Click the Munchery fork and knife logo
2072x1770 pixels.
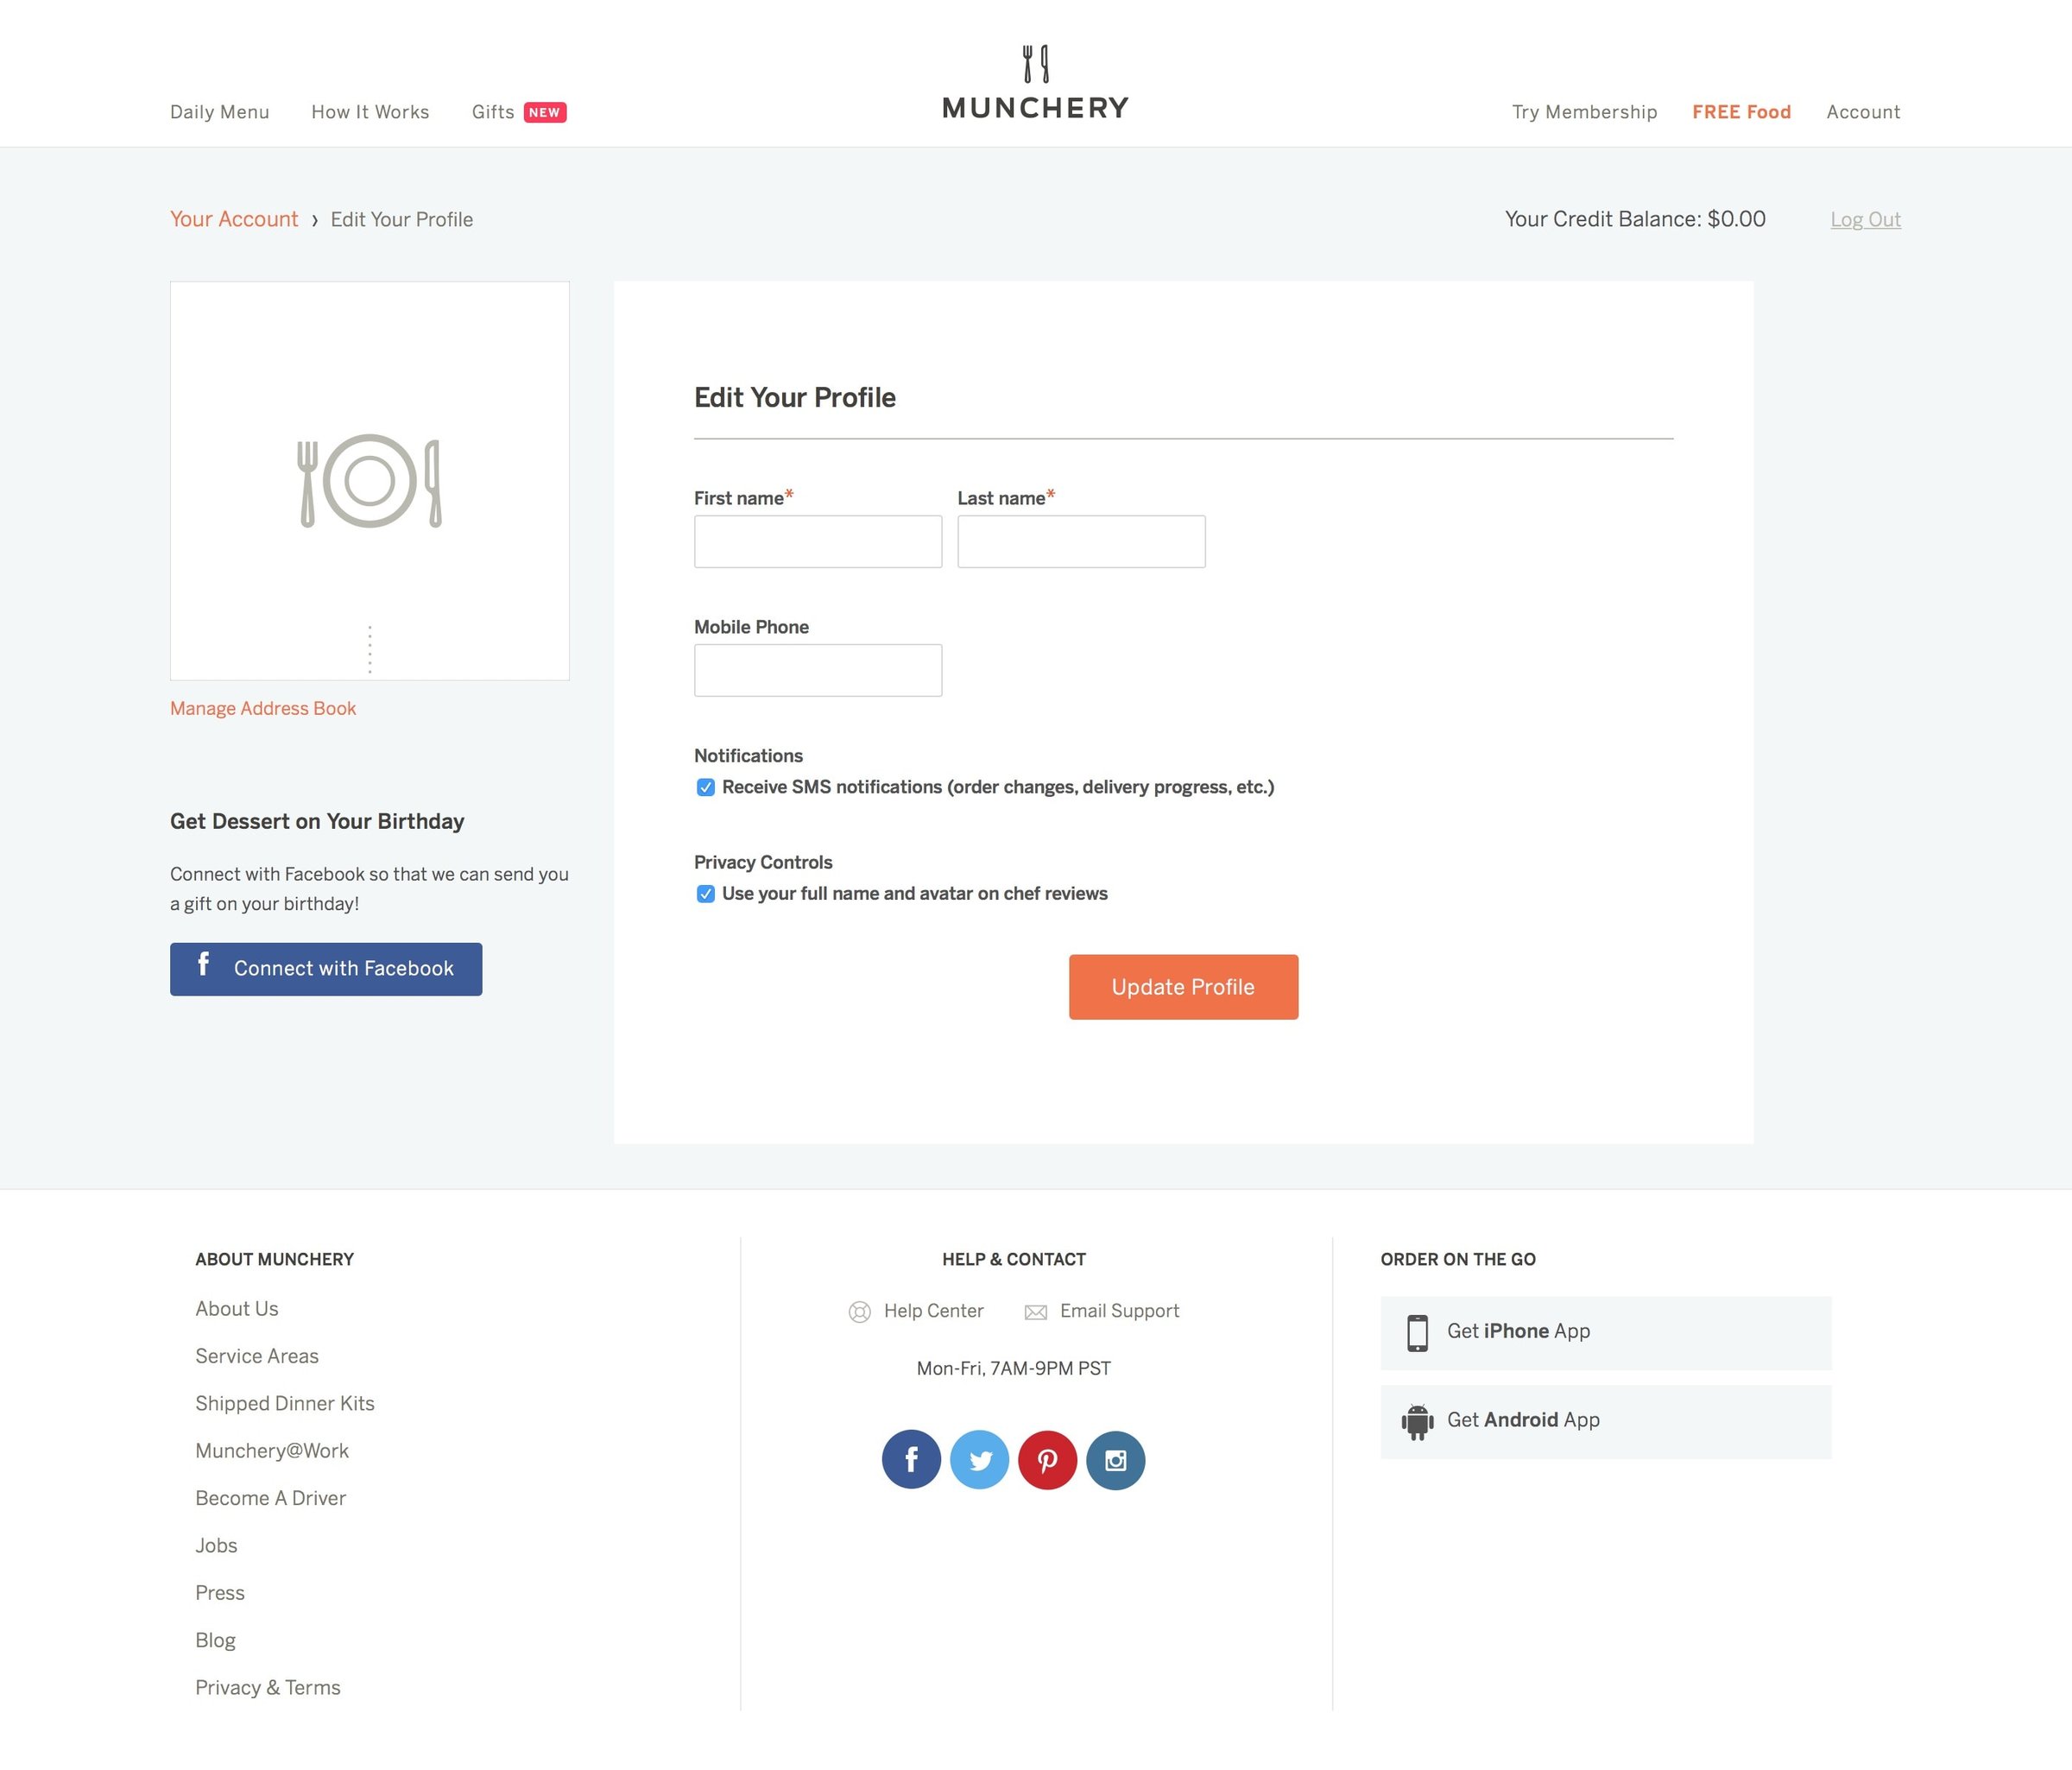[x=1035, y=63]
